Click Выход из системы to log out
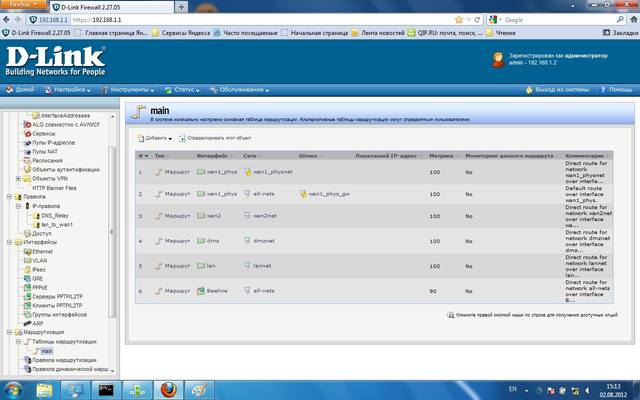 click(558, 90)
